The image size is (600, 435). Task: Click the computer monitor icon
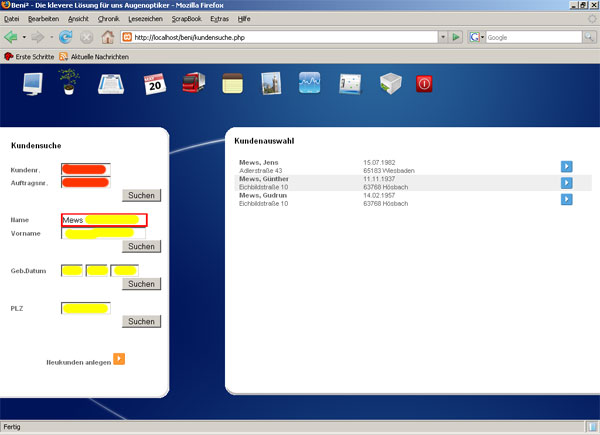click(x=30, y=84)
